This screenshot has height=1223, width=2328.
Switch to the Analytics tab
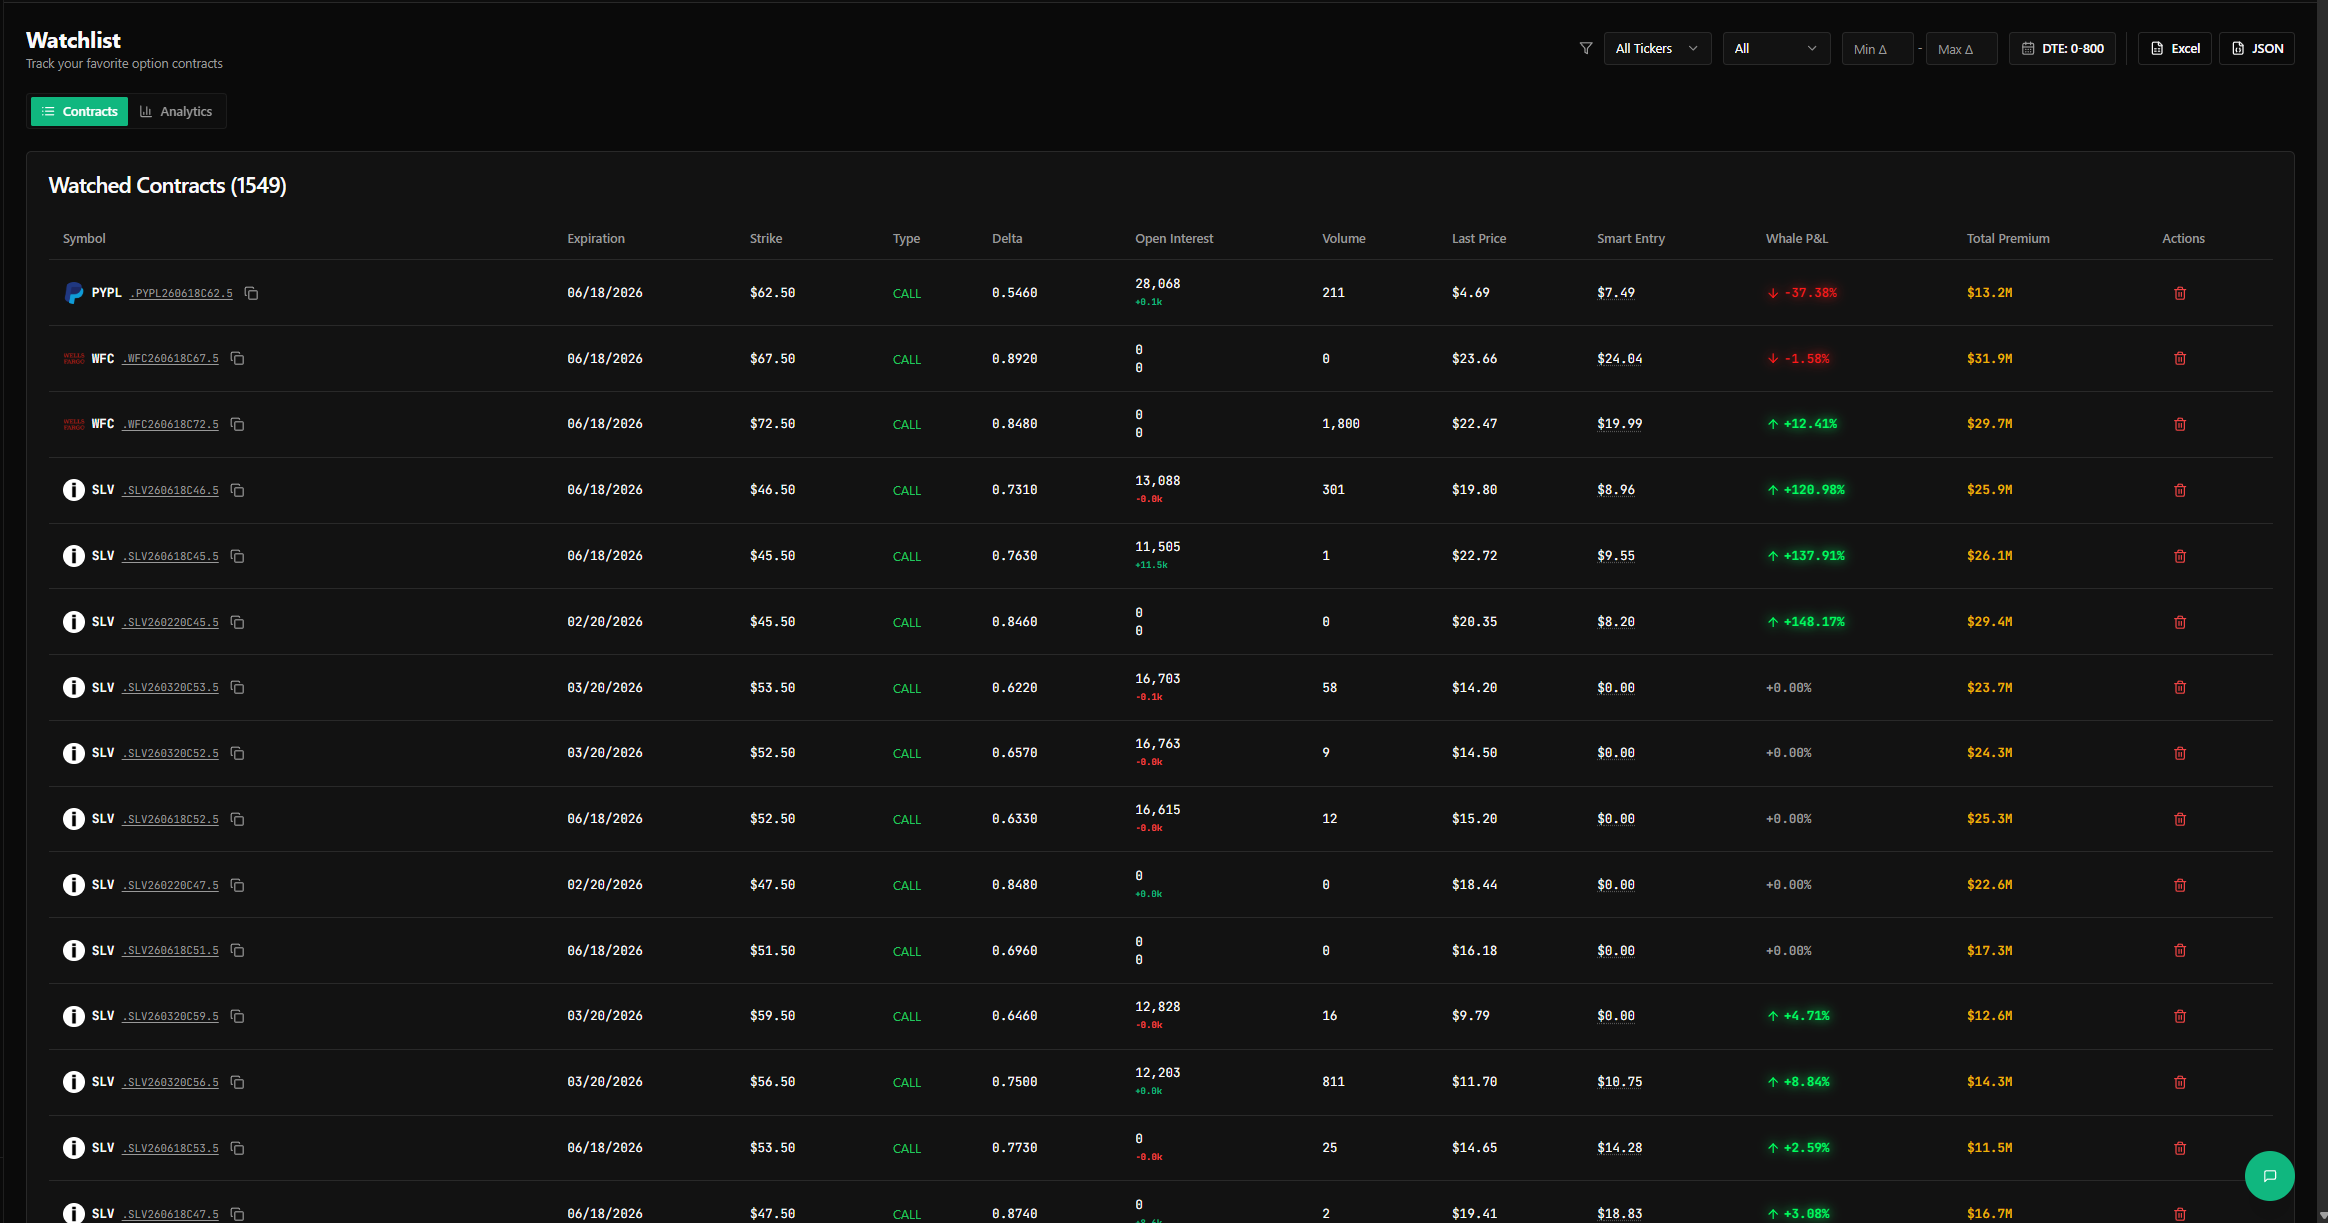click(176, 111)
